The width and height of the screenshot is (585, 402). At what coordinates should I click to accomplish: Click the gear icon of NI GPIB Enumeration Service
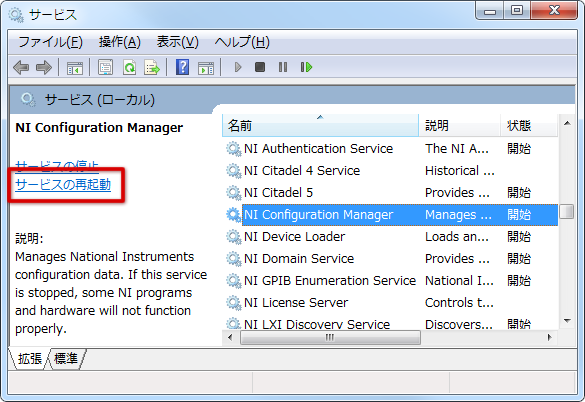click(x=234, y=281)
